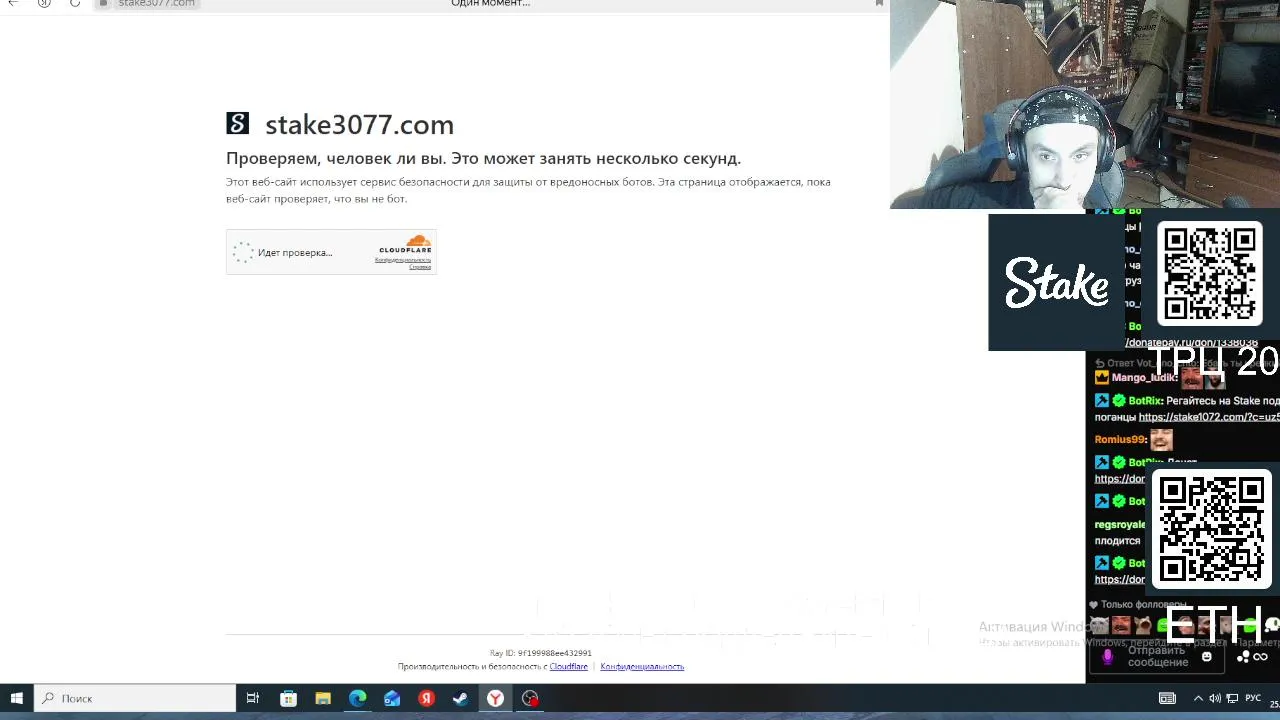The image size is (1280, 720).
Task: Click the donatepay.ru link in chat
Action: pyautogui.click(x=1191, y=343)
